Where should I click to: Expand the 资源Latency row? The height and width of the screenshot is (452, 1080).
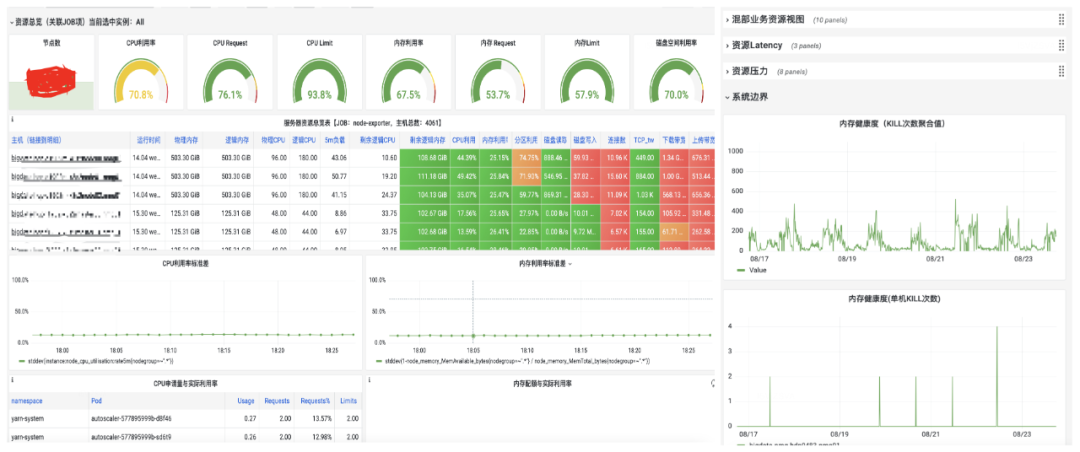(x=727, y=45)
